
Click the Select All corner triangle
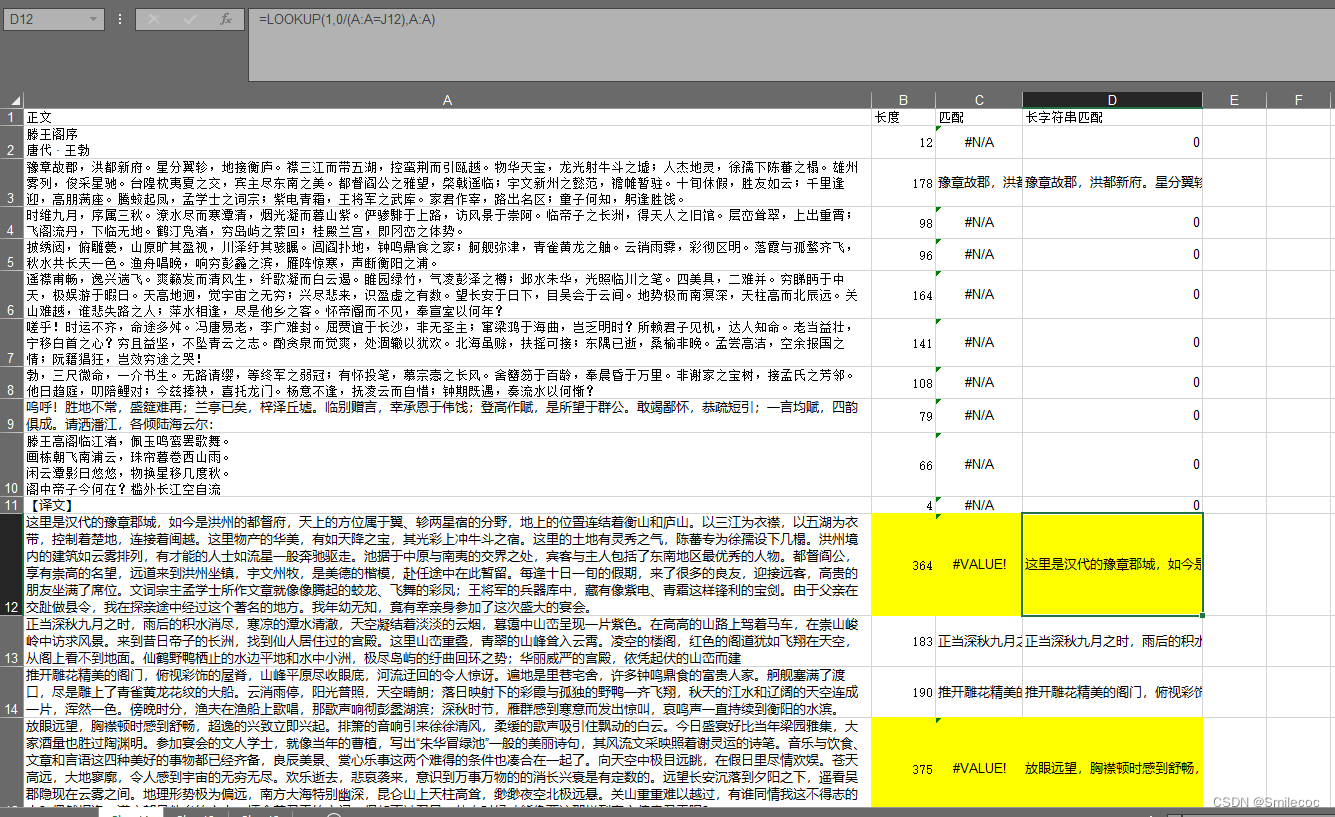tap(12, 100)
